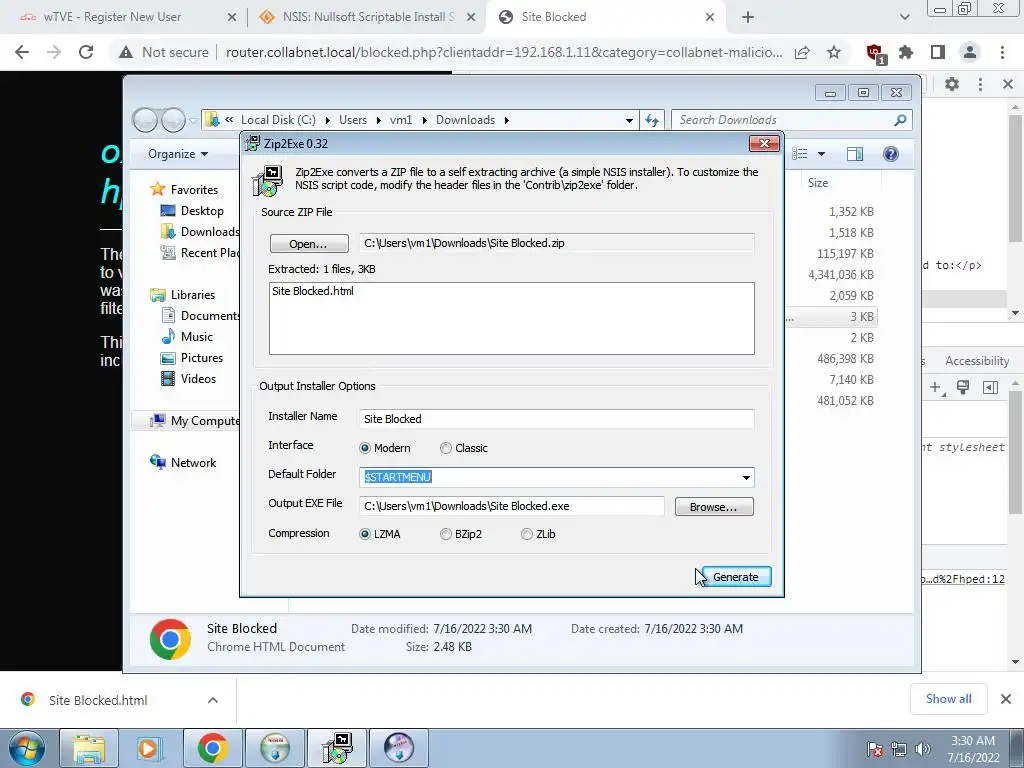The height and width of the screenshot is (768, 1024).
Task: Select the Classic interface radio button
Action: (x=446, y=448)
